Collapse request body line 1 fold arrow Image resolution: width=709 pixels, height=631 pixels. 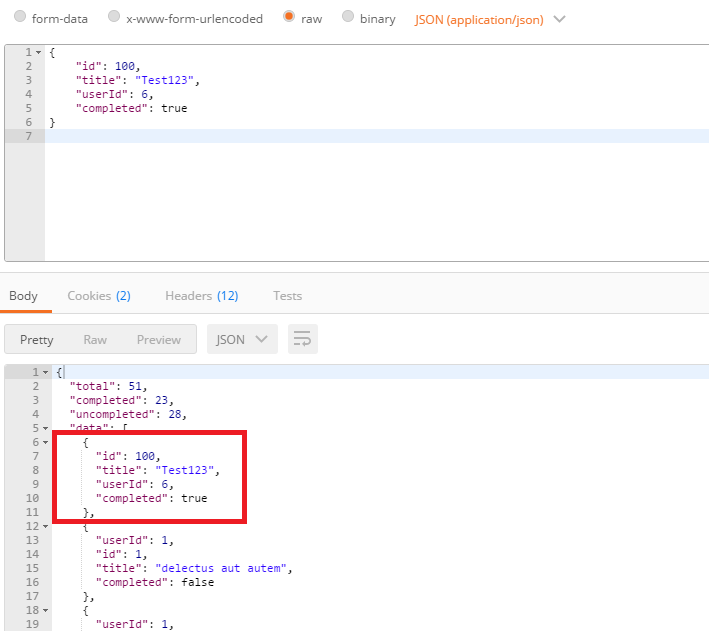(38, 52)
